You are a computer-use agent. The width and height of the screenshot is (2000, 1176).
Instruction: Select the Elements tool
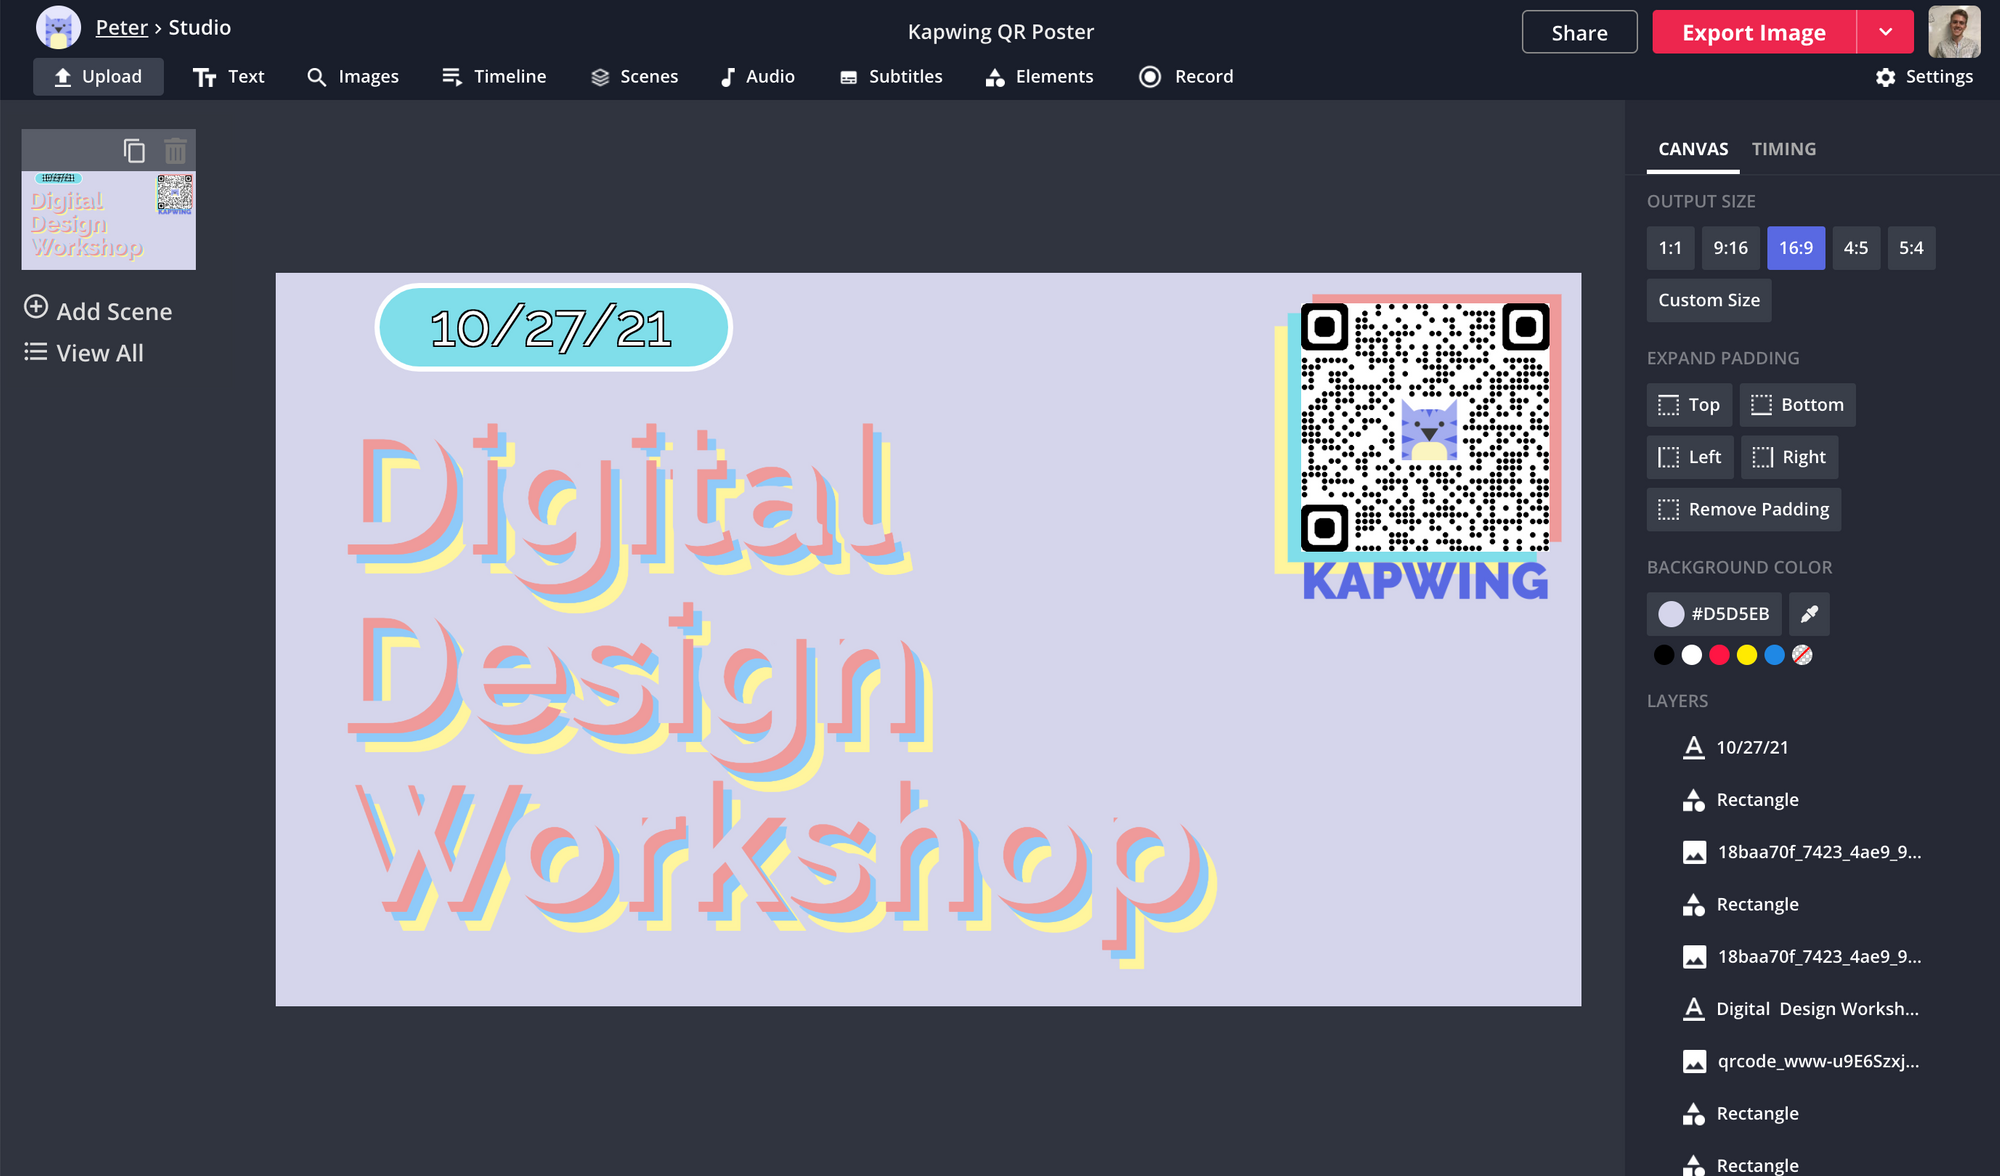point(1039,76)
